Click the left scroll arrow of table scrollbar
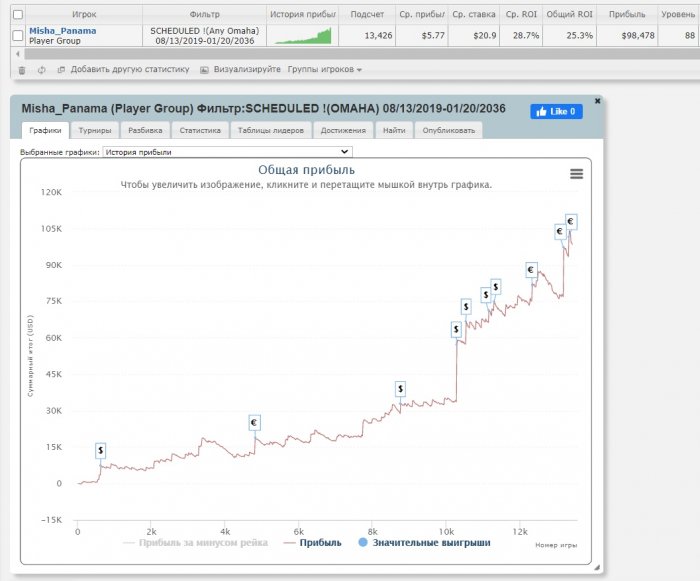Viewport: 700px width, 581px height. tap(18, 54)
